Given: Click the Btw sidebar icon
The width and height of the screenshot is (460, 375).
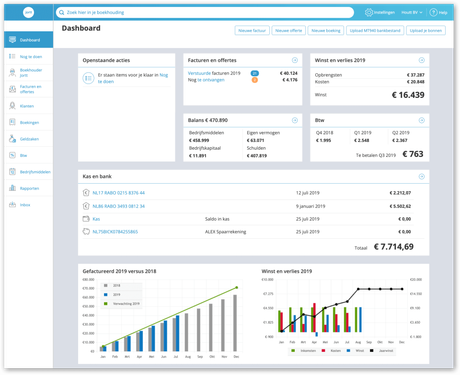Looking at the screenshot, I should (12, 155).
